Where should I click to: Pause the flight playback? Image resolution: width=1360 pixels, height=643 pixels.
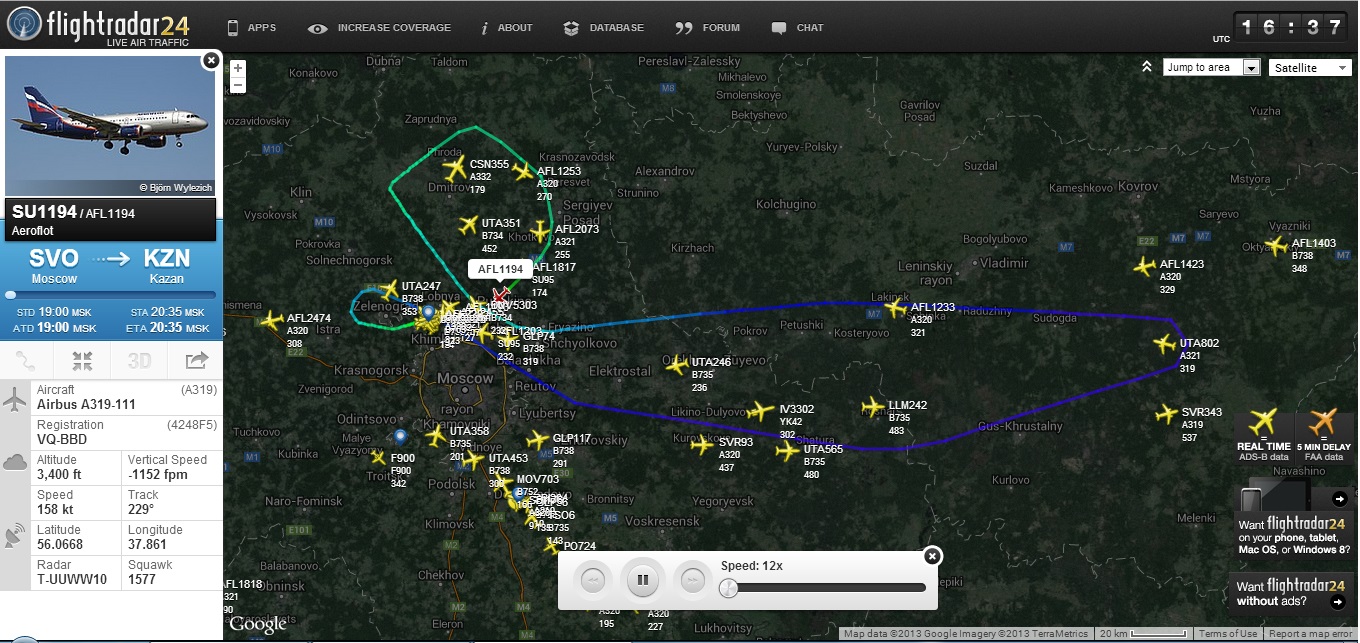coord(643,578)
